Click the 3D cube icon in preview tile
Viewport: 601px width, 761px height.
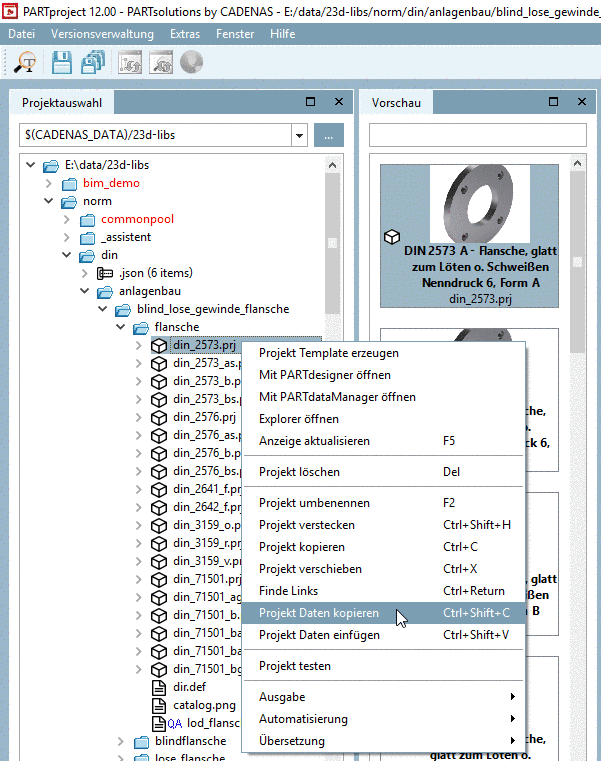point(392,237)
